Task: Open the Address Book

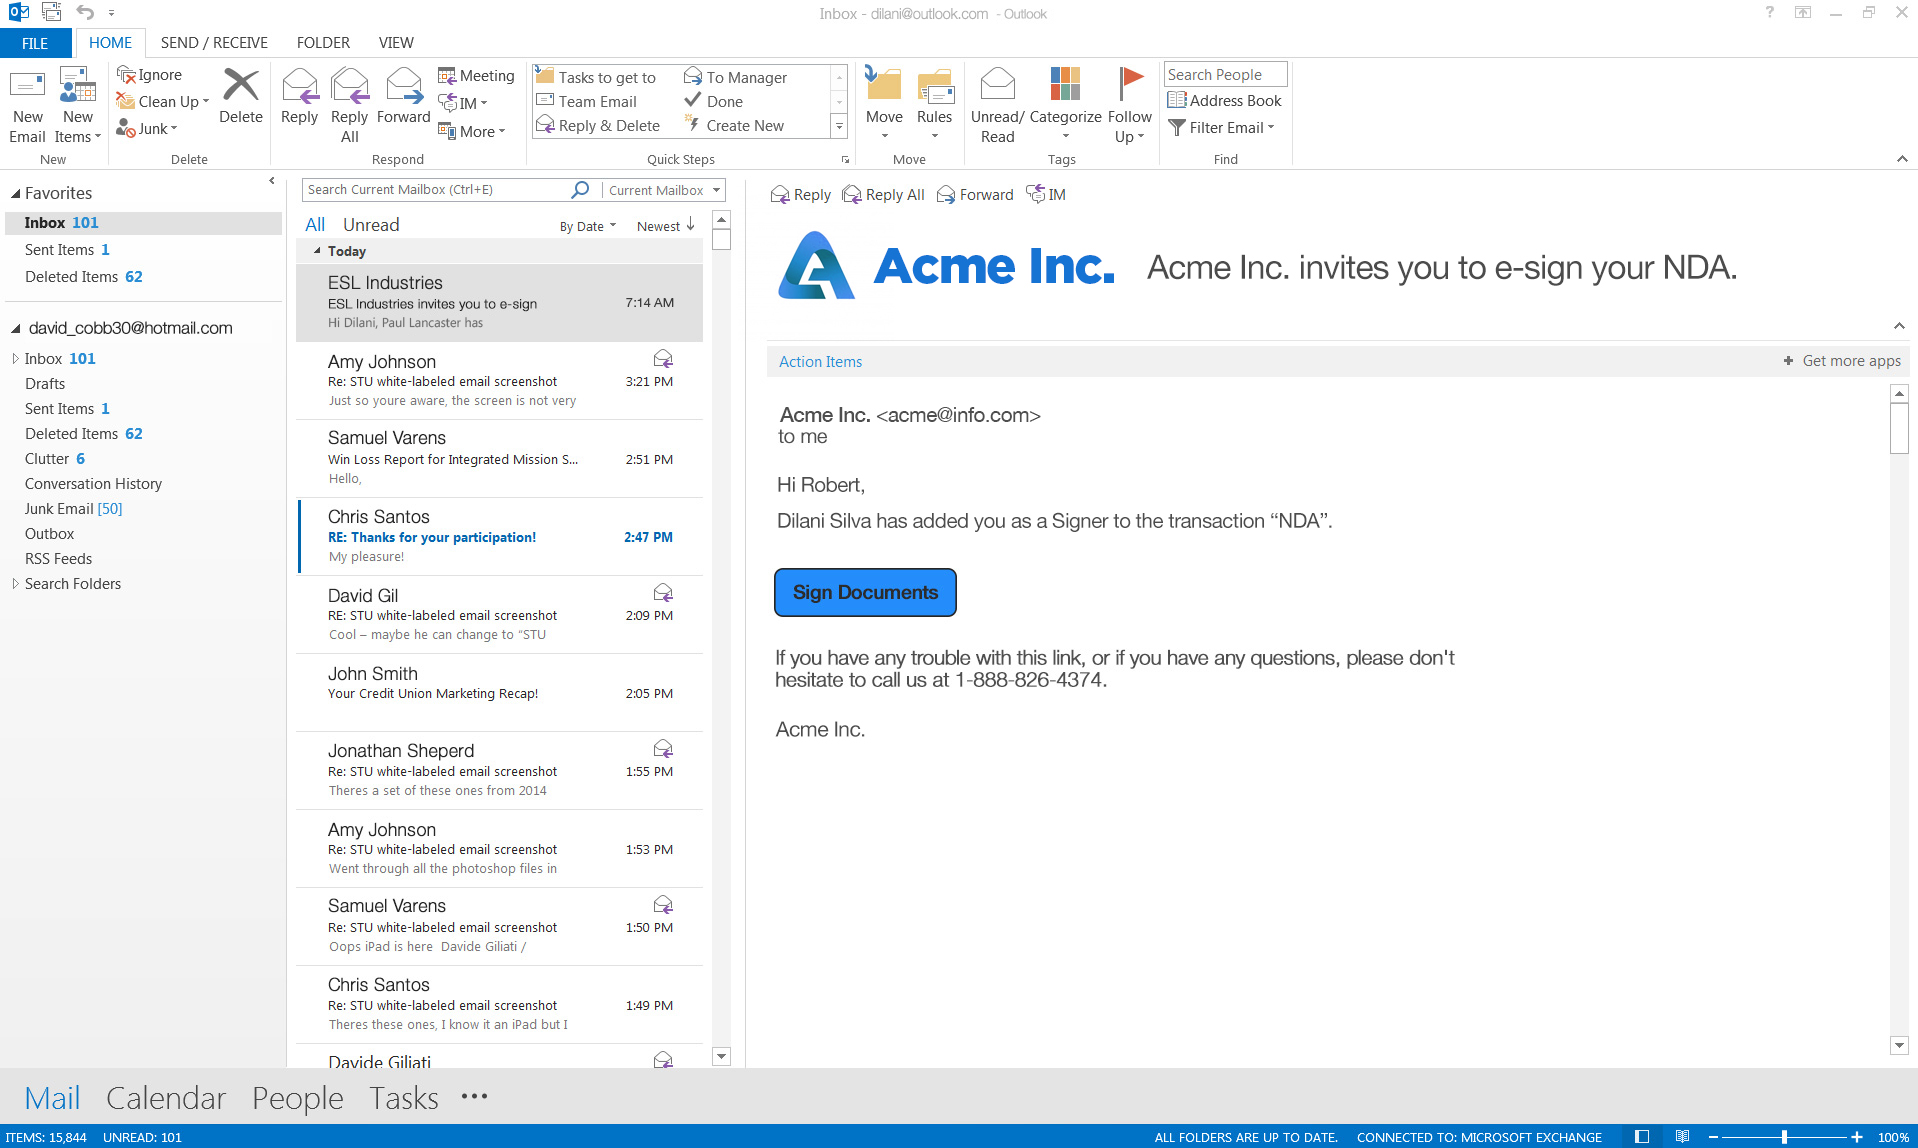Action: pos(1225,100)
